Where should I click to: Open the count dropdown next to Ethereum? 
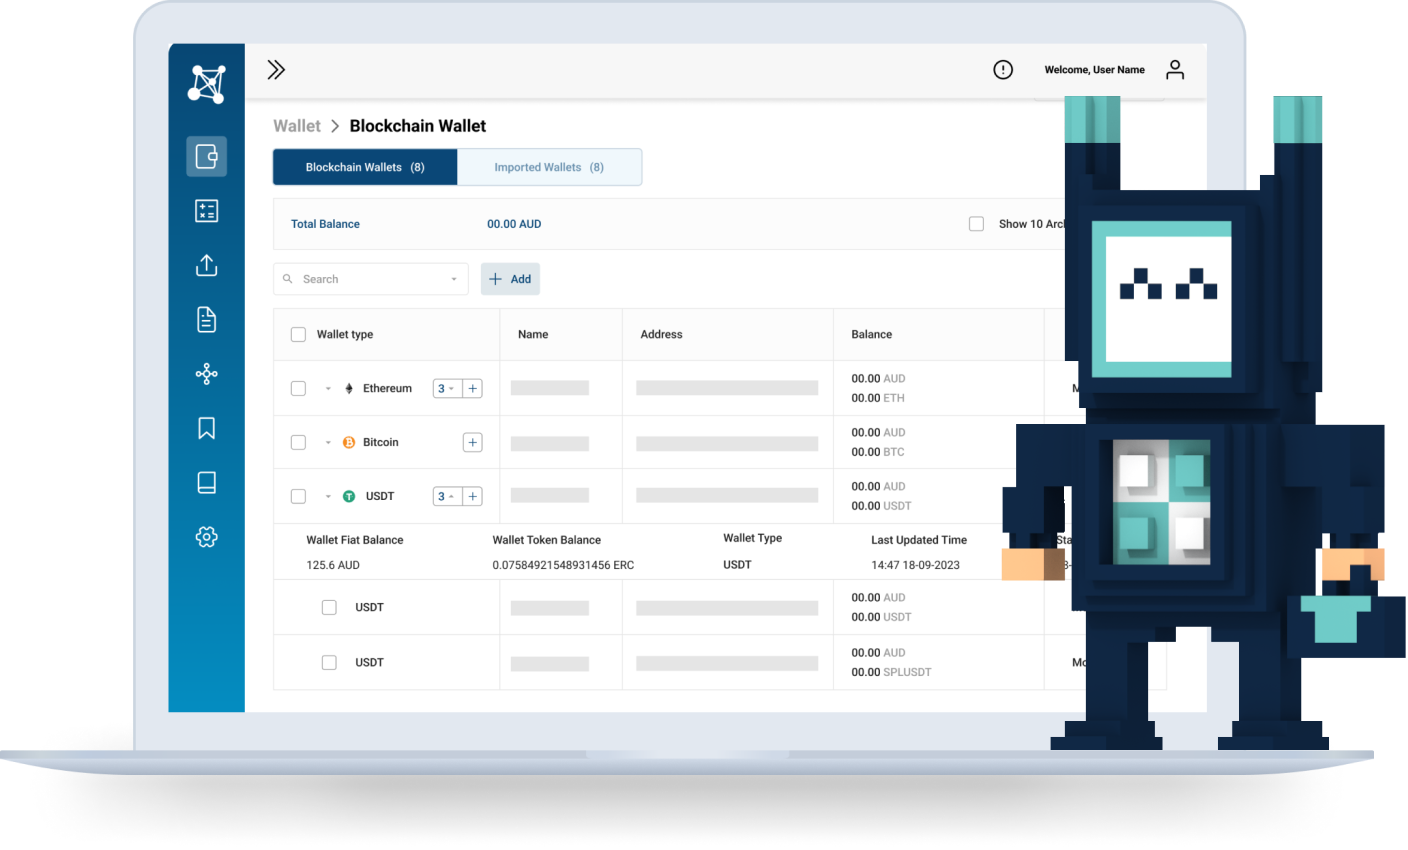446,388
